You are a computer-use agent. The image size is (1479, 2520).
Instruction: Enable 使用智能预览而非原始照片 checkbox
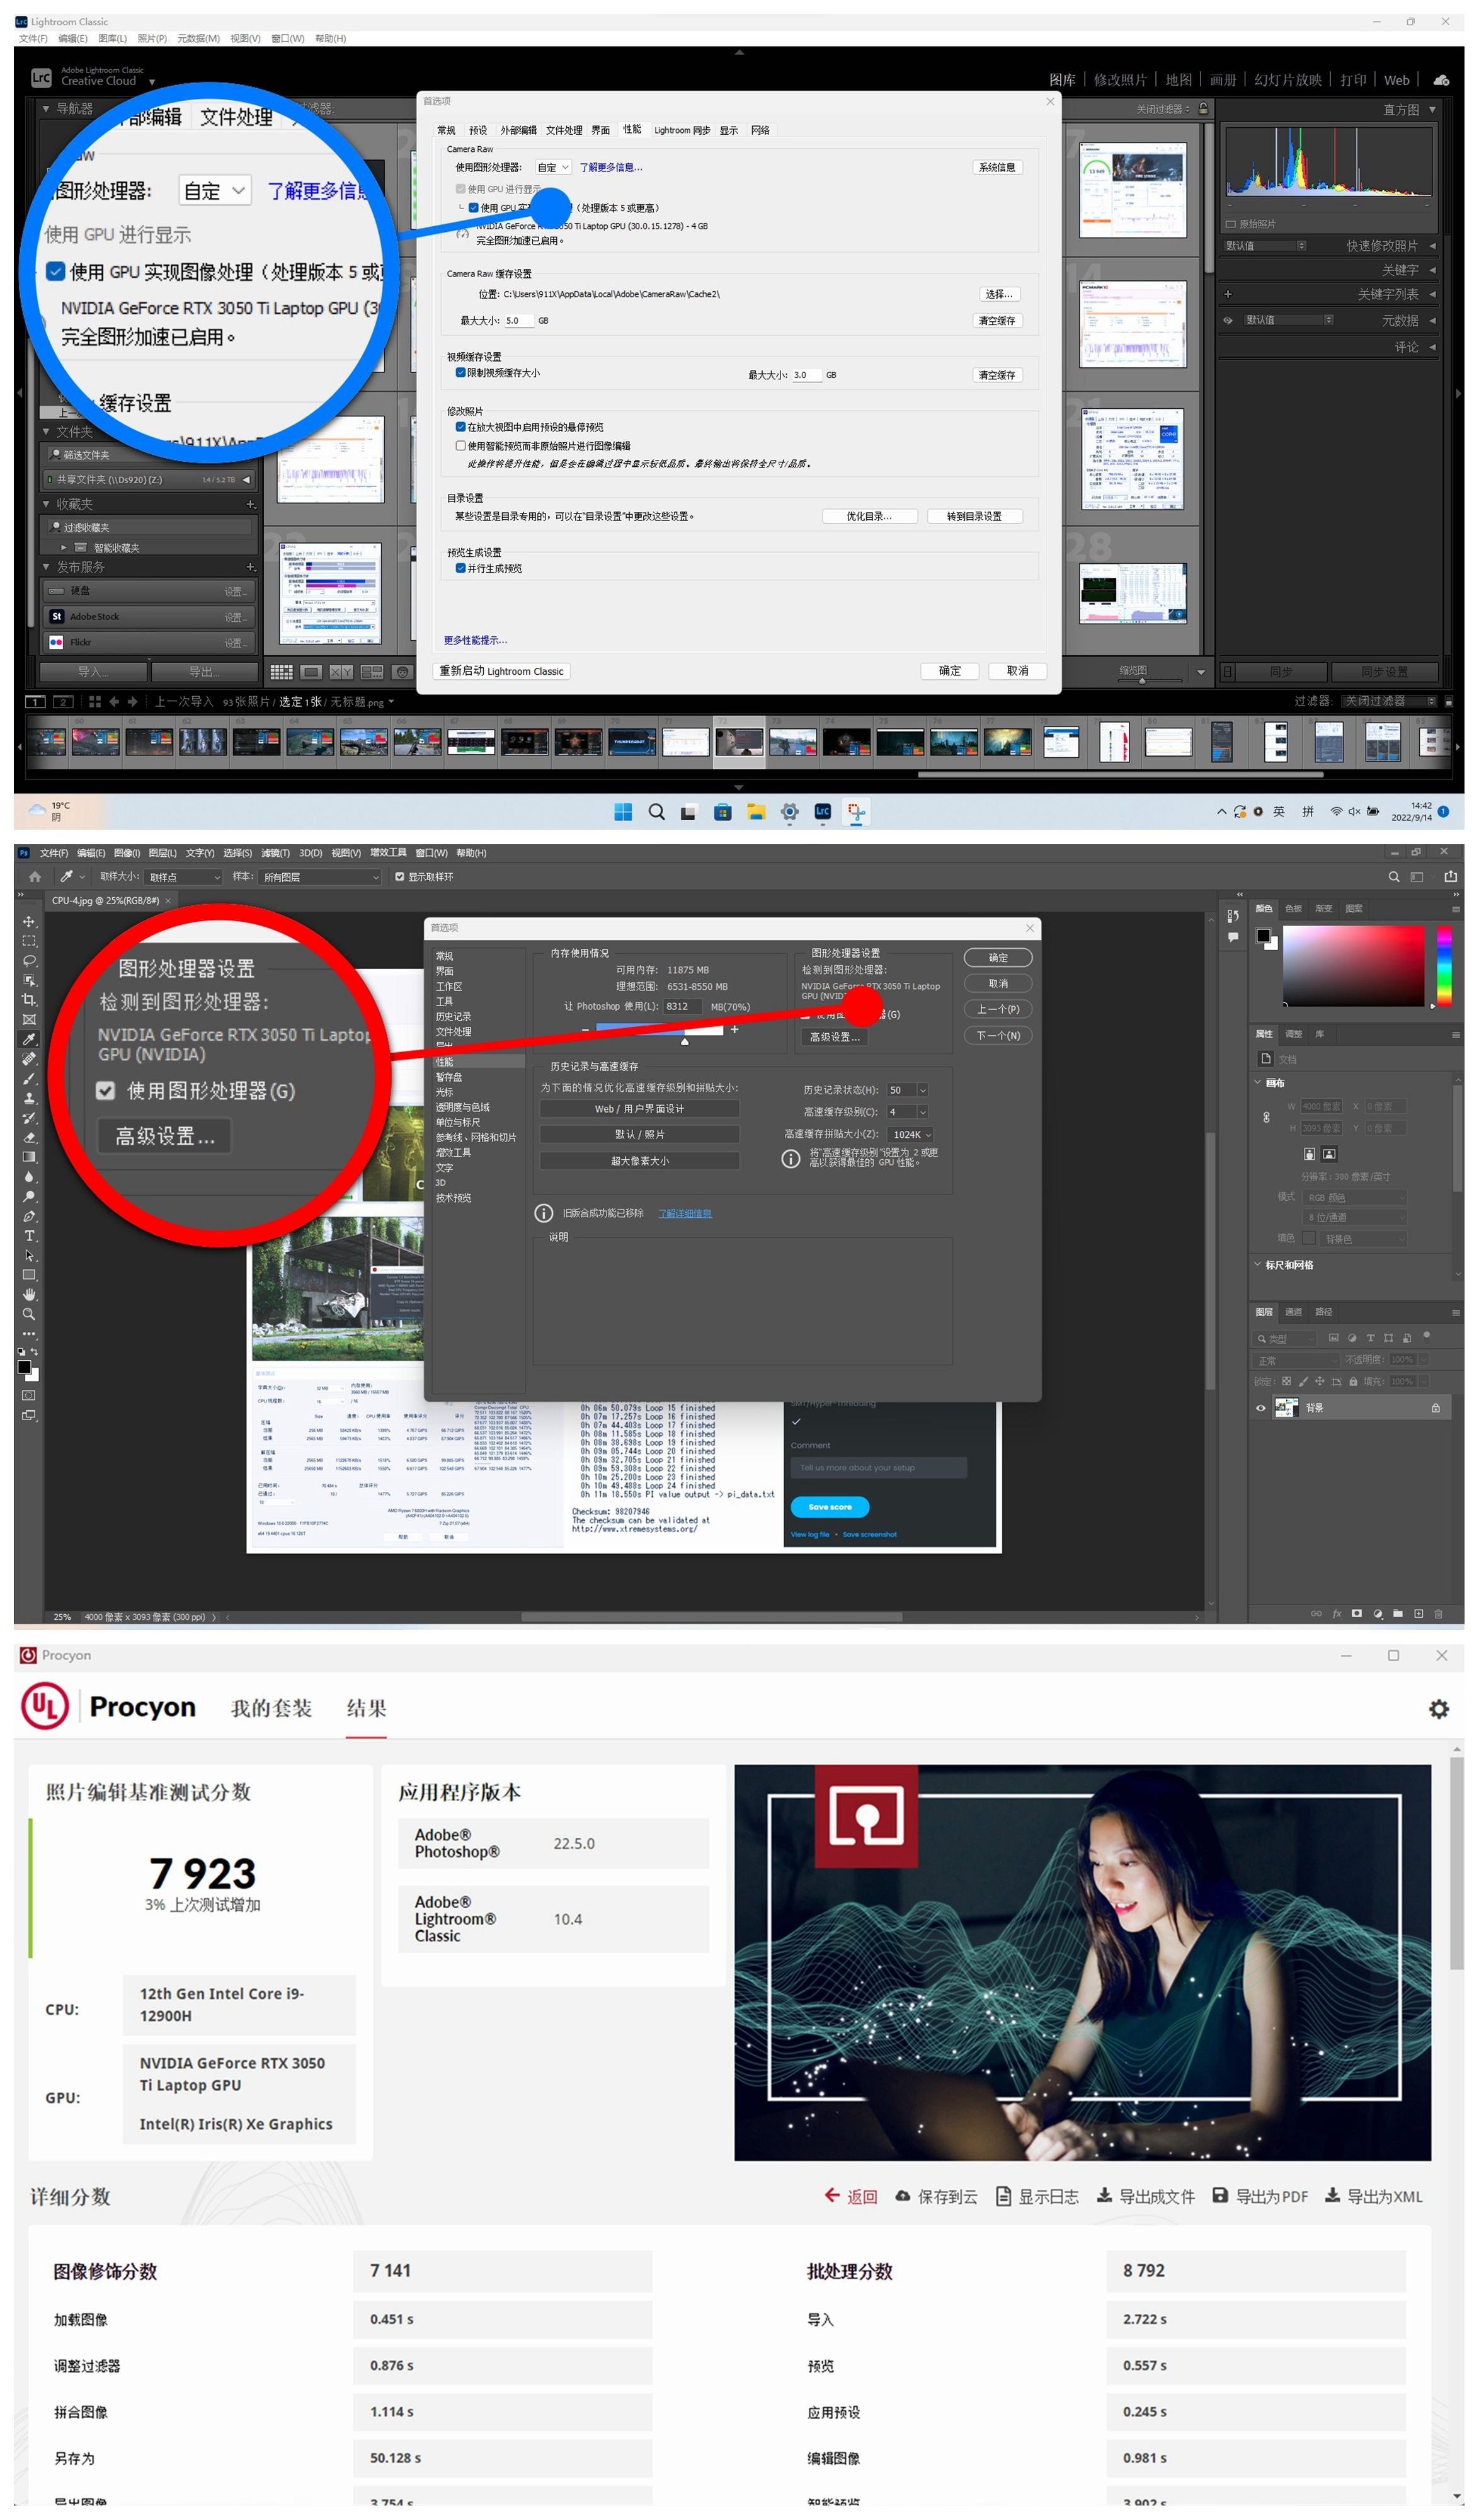(x=460, y=446)
